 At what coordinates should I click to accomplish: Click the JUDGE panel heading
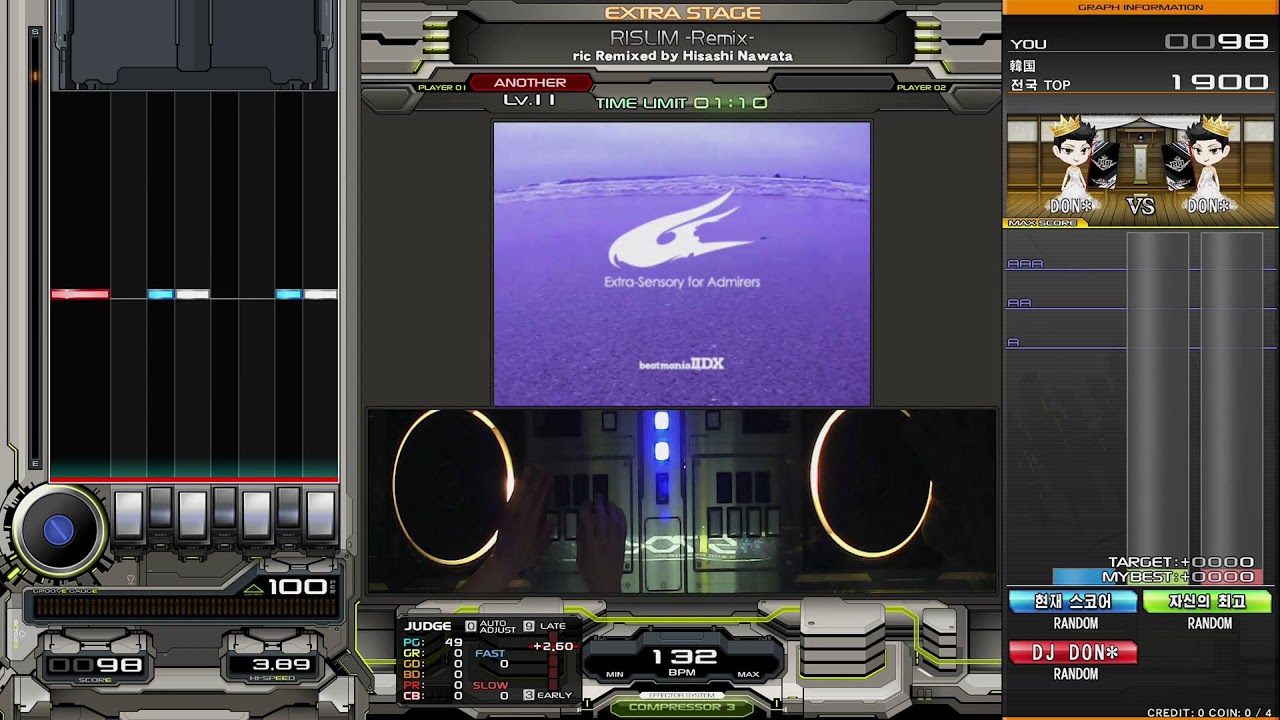click(428, 626)
